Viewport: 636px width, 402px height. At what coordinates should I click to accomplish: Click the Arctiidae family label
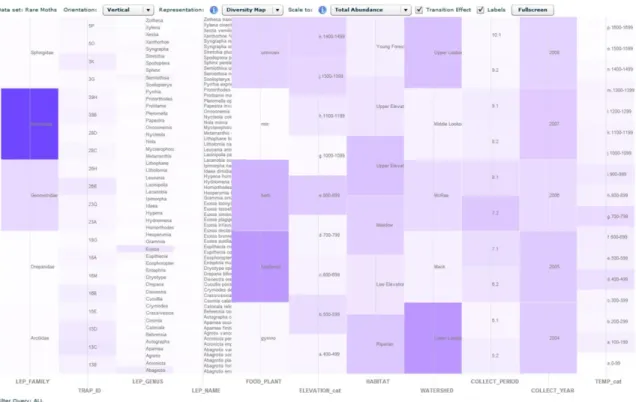click(40, 338)
